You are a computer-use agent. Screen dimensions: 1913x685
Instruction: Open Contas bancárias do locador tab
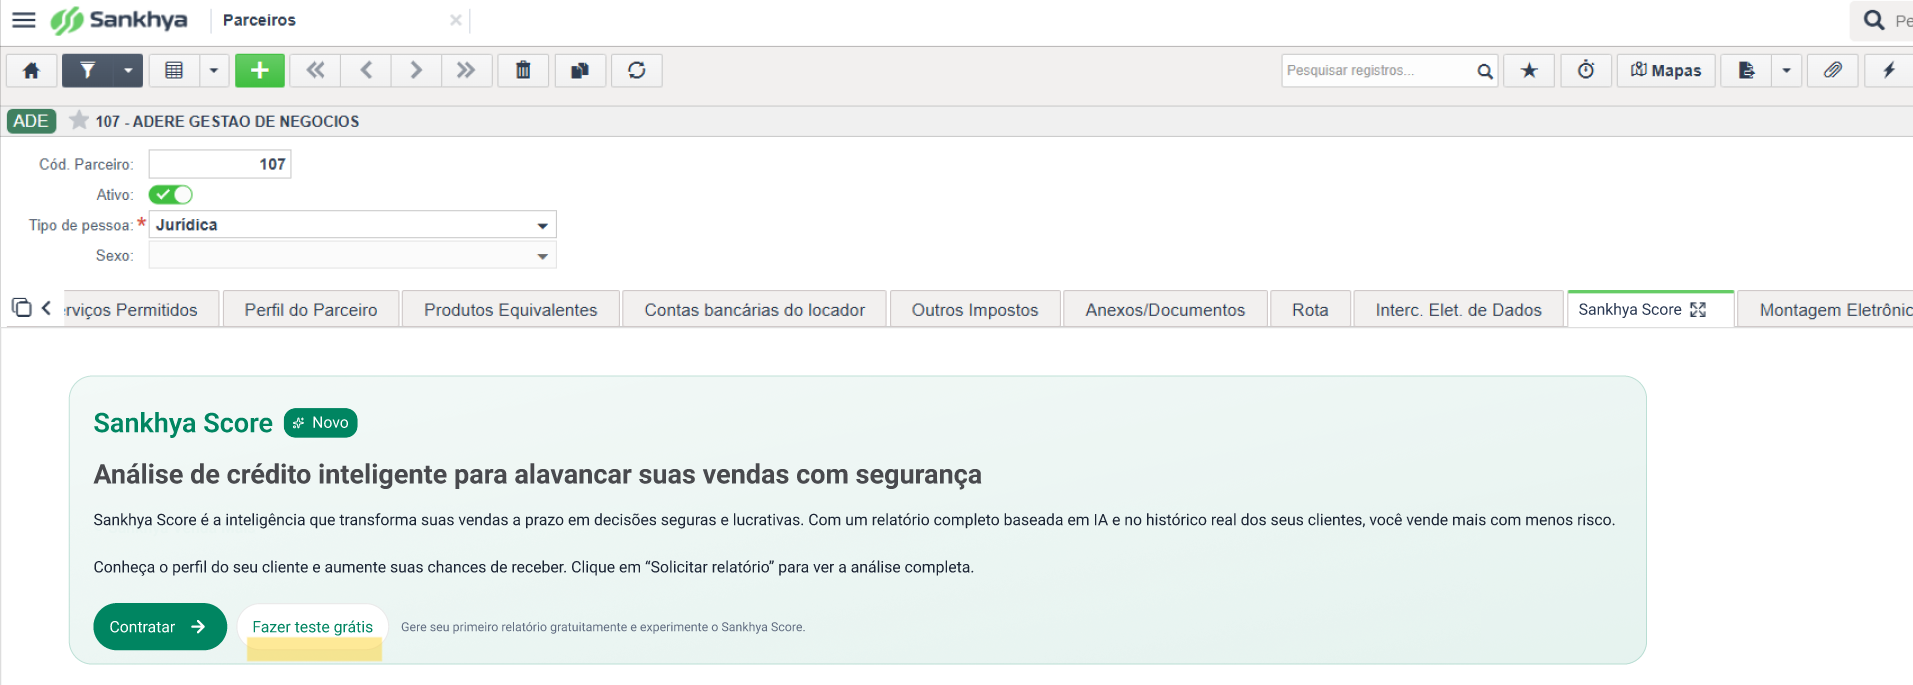pos(755,310)
